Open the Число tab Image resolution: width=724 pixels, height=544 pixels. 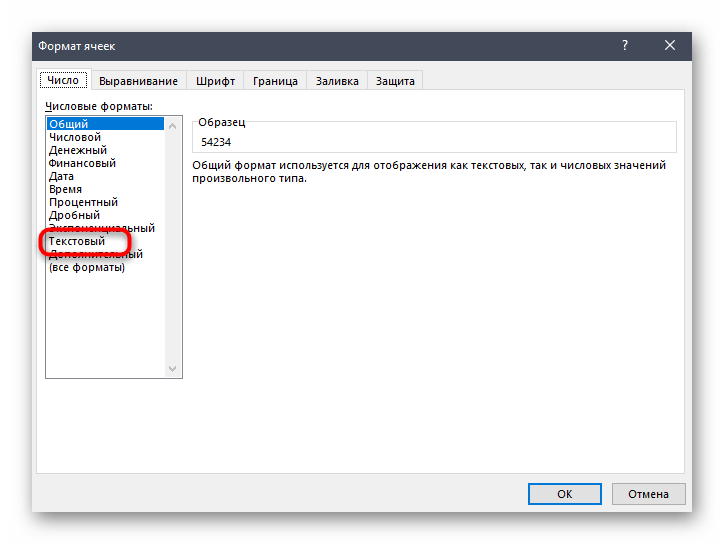click(x=64, y=80)
